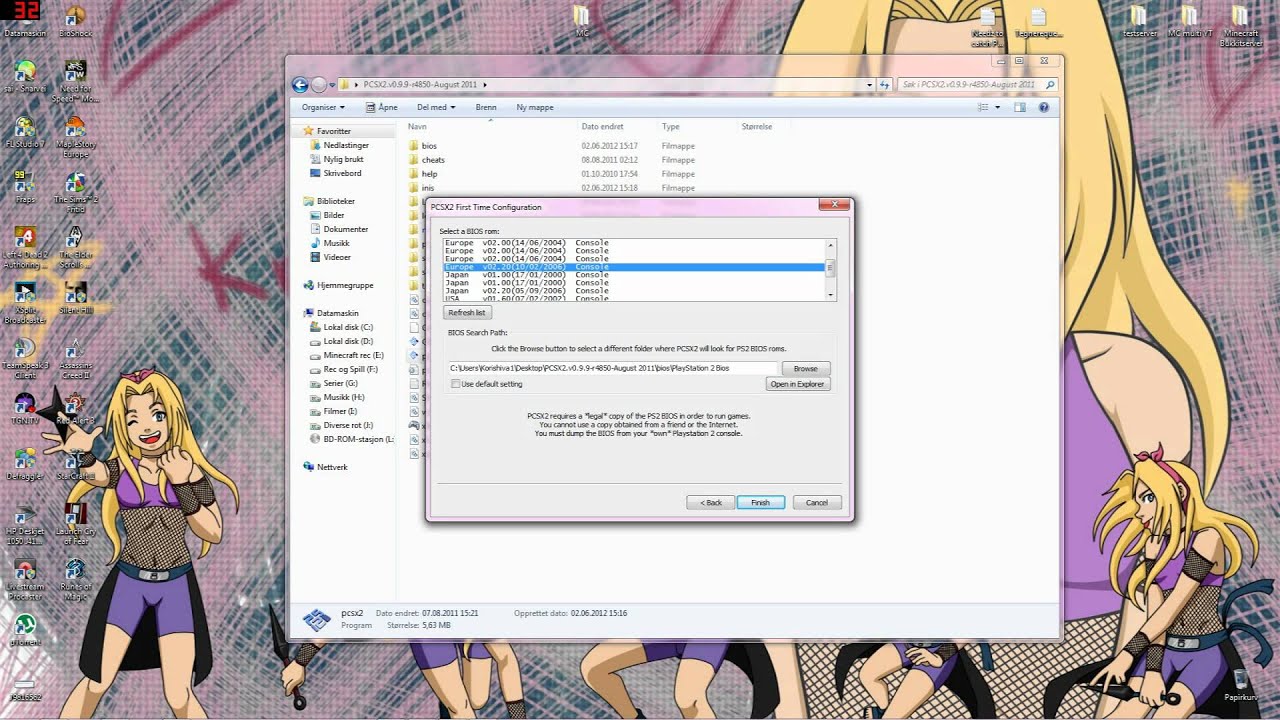Launch XSplit Broadcaster from desktop
Viewport: 1280px width, 720px height.
[24, 304]
